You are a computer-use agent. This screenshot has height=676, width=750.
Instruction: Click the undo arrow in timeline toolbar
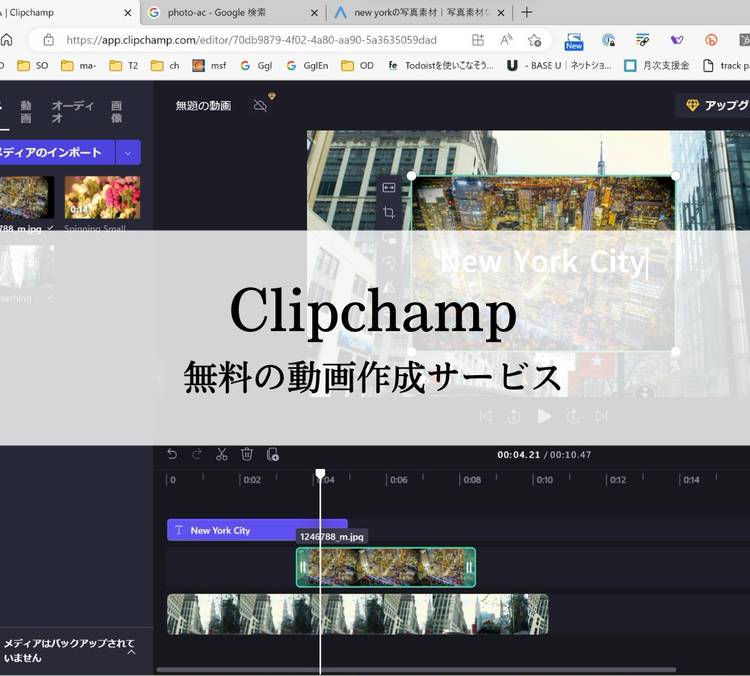pyautogui.click(x=172, y=454)
